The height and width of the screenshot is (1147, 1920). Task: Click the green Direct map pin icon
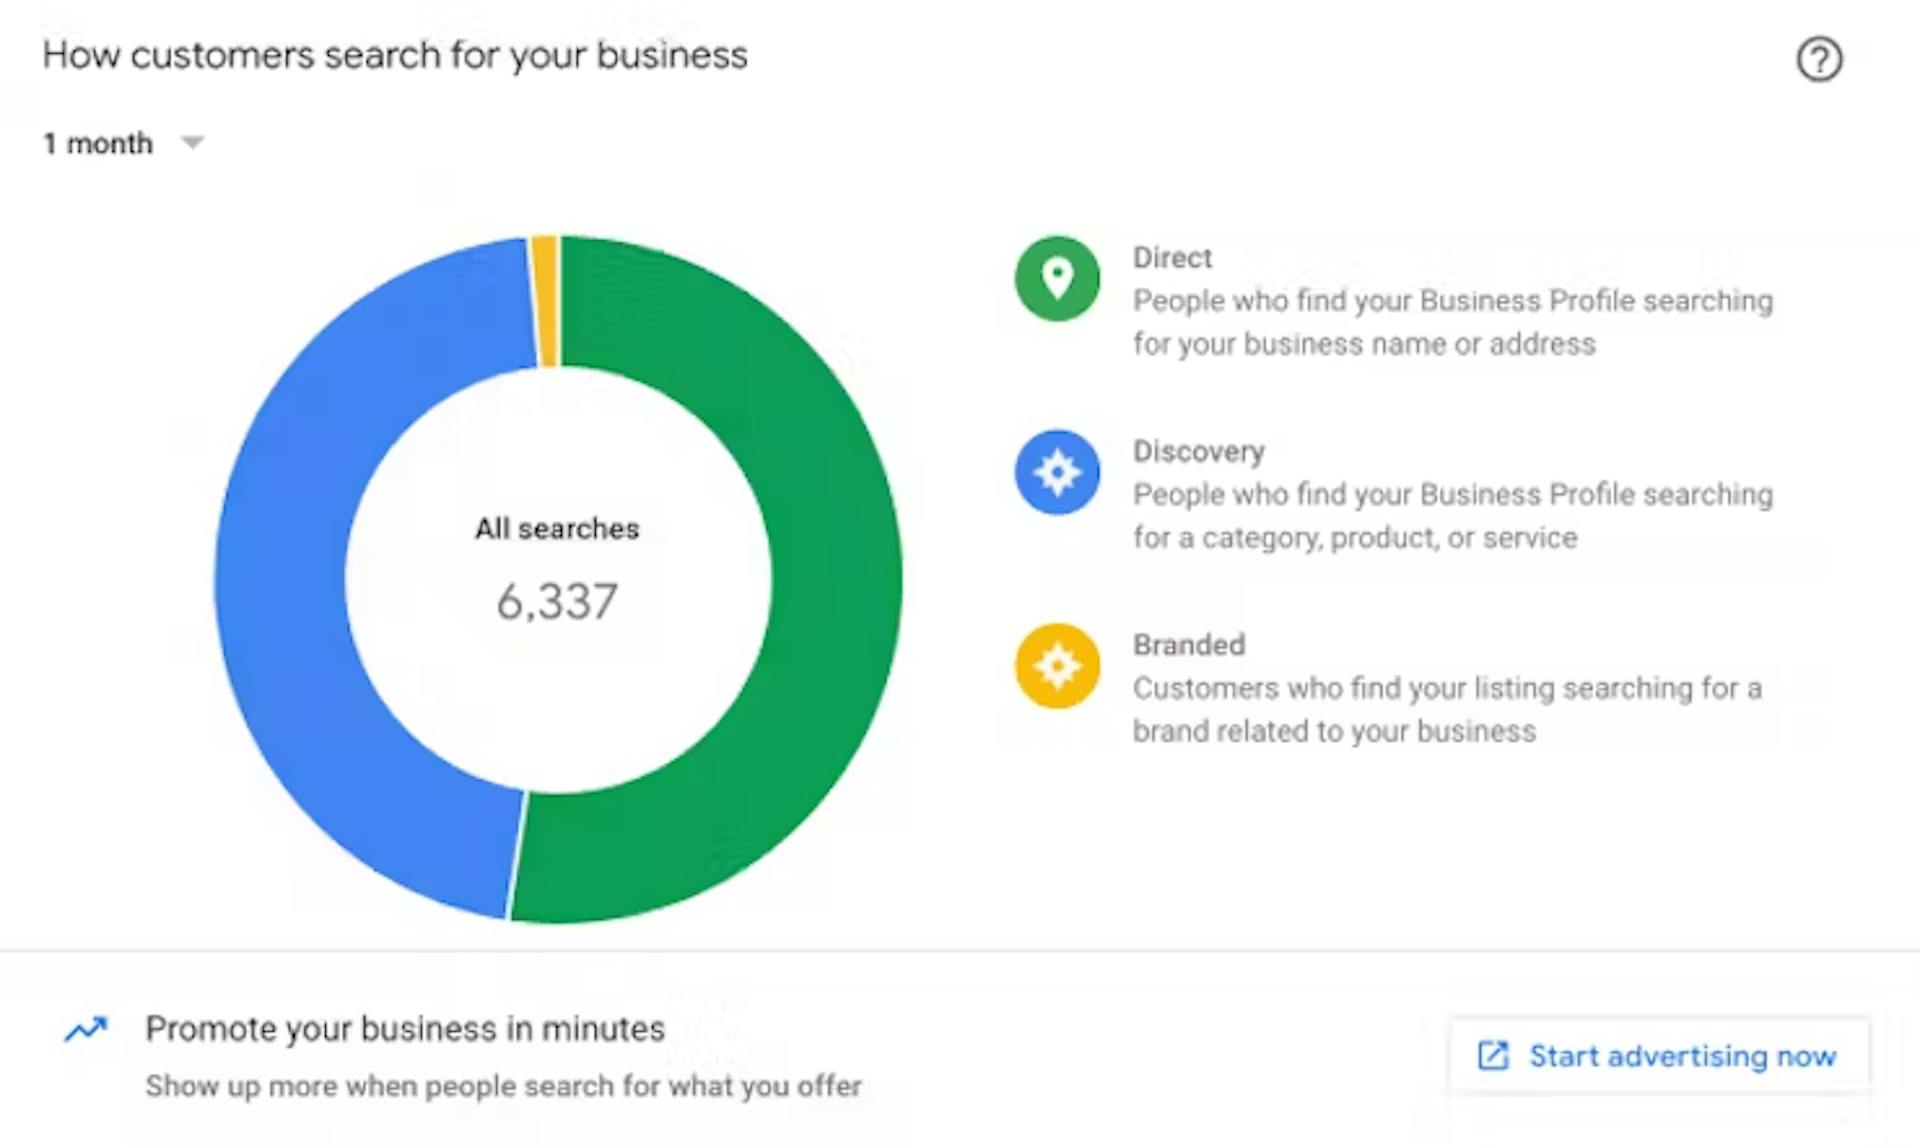click(x=1057, y=278)
